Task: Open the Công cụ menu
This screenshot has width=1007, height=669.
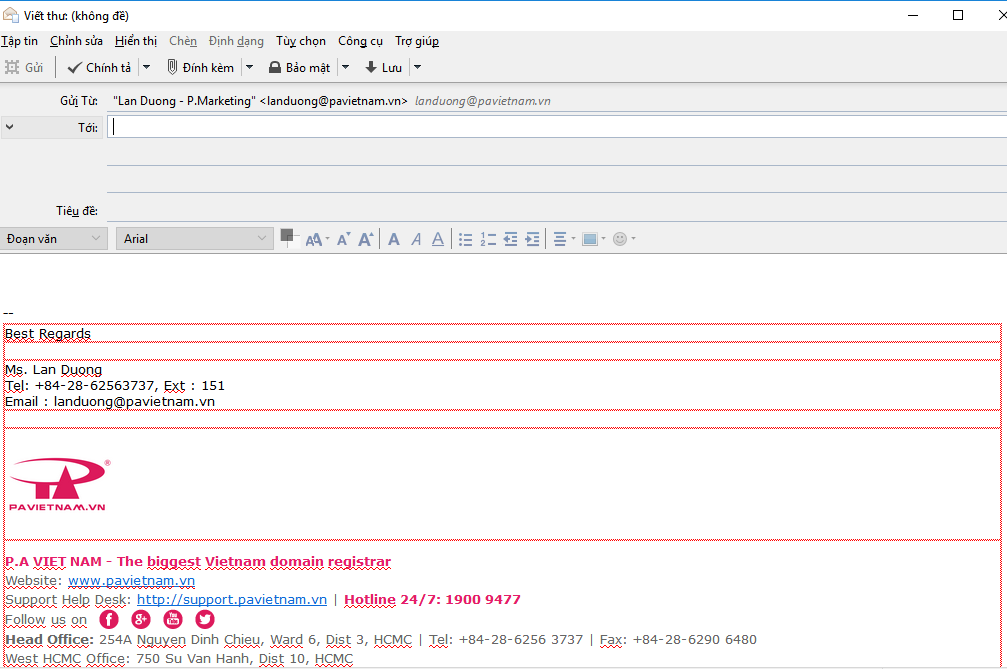Action: pos(360,41)
